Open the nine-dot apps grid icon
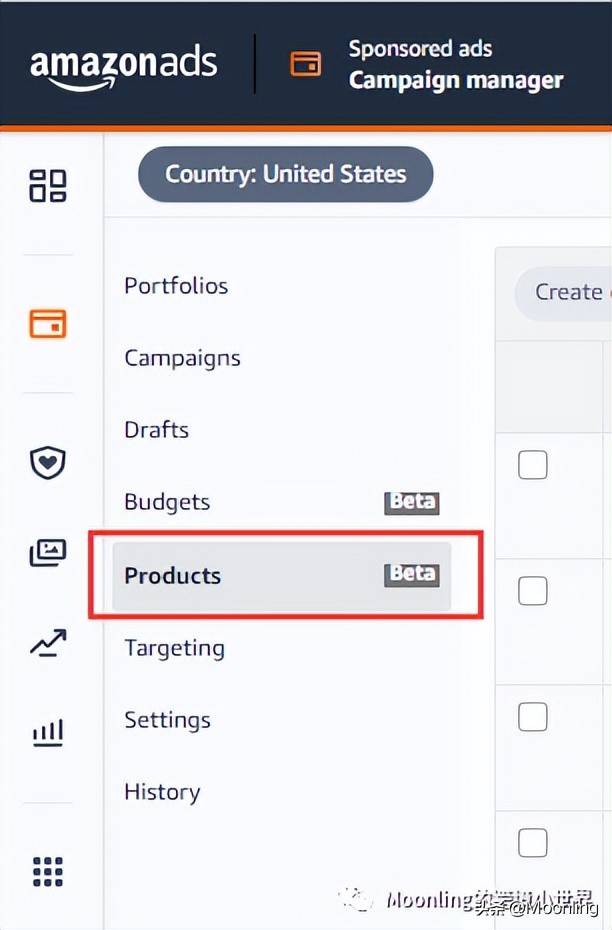 coord(48,871)
